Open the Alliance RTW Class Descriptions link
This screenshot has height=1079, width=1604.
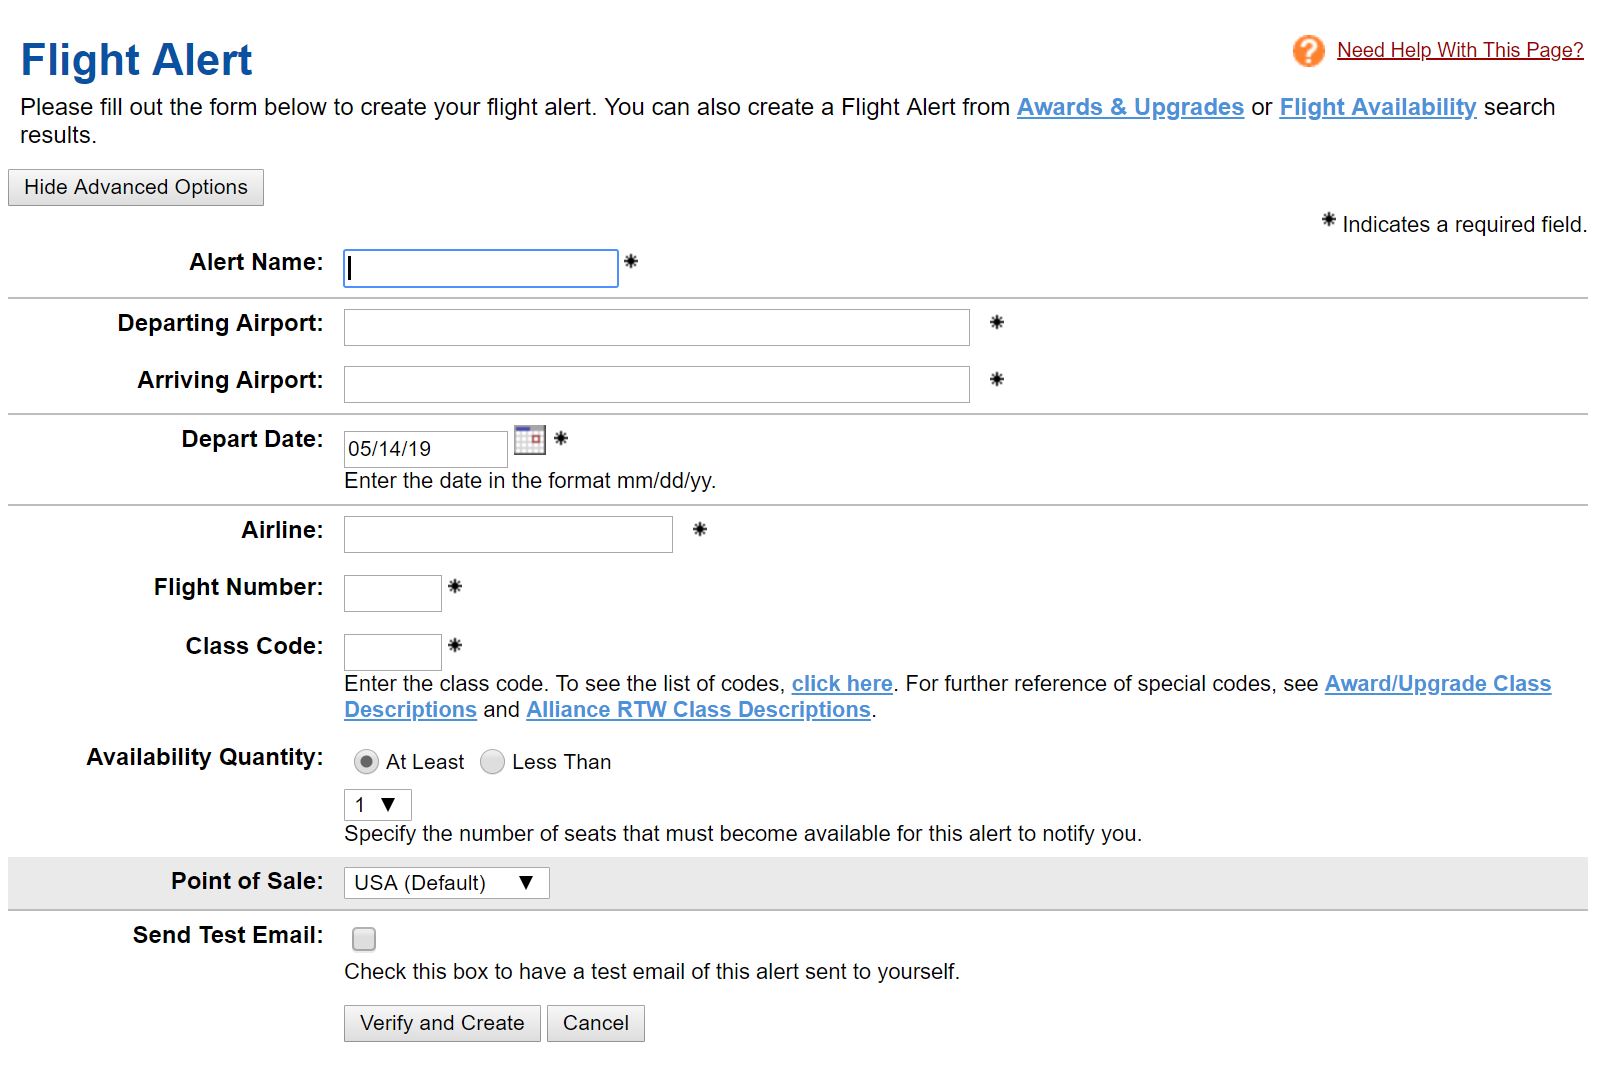coord(698,710)
